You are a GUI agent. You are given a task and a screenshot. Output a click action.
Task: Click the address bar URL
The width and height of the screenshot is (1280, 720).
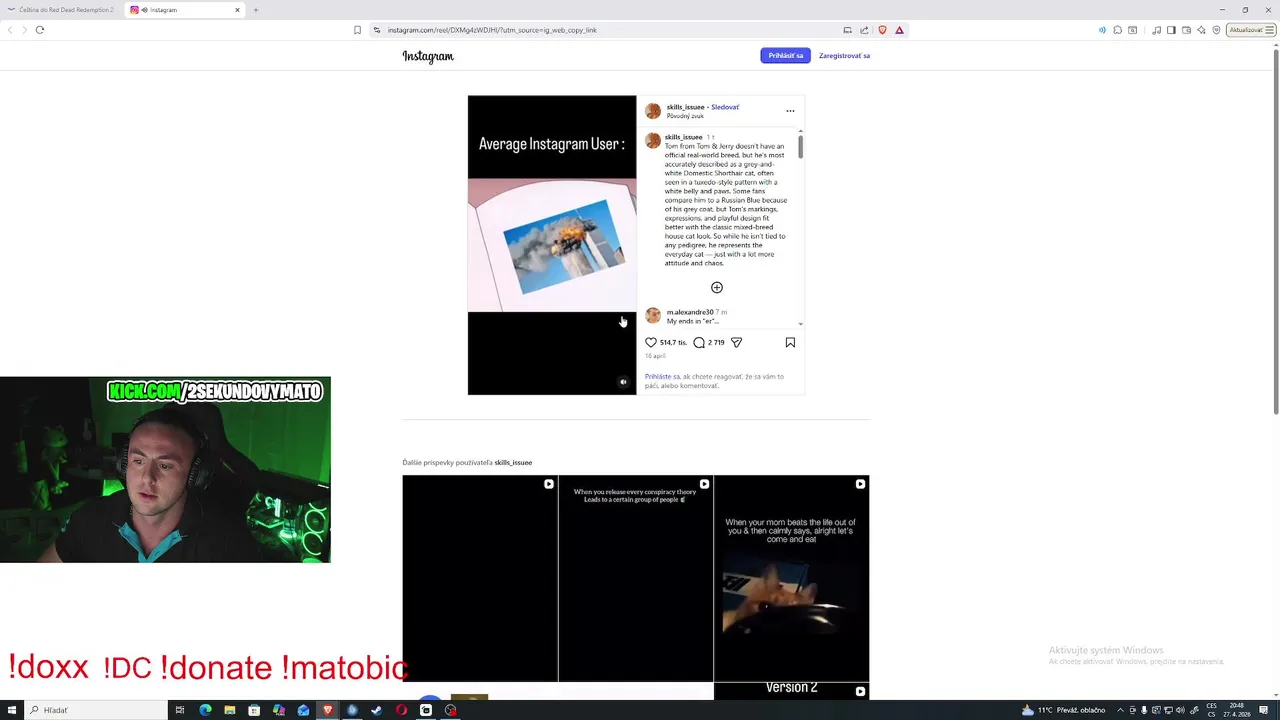coord(492,30)
